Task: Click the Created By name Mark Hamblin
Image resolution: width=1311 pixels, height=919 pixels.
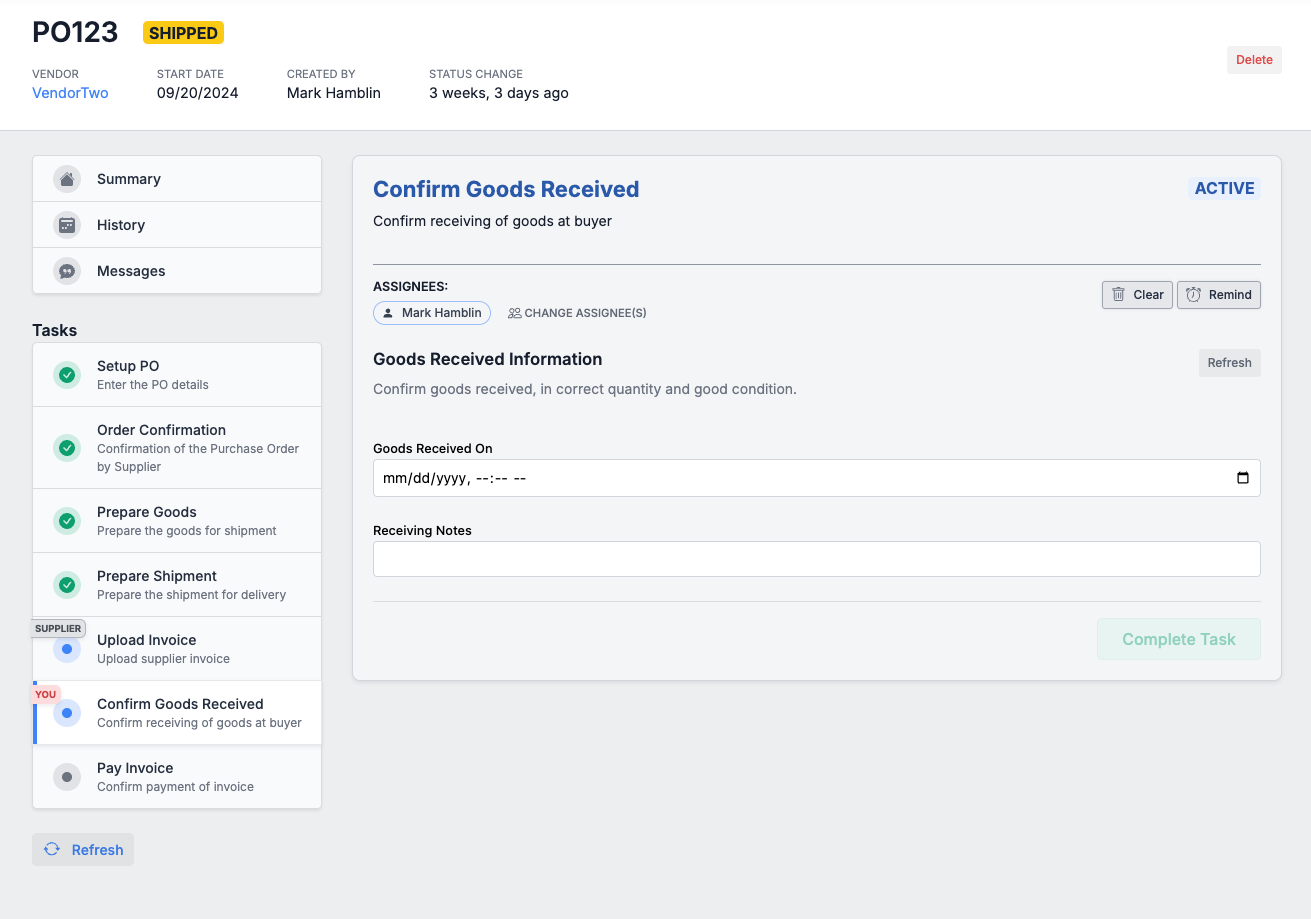Action: coord(334,93)
